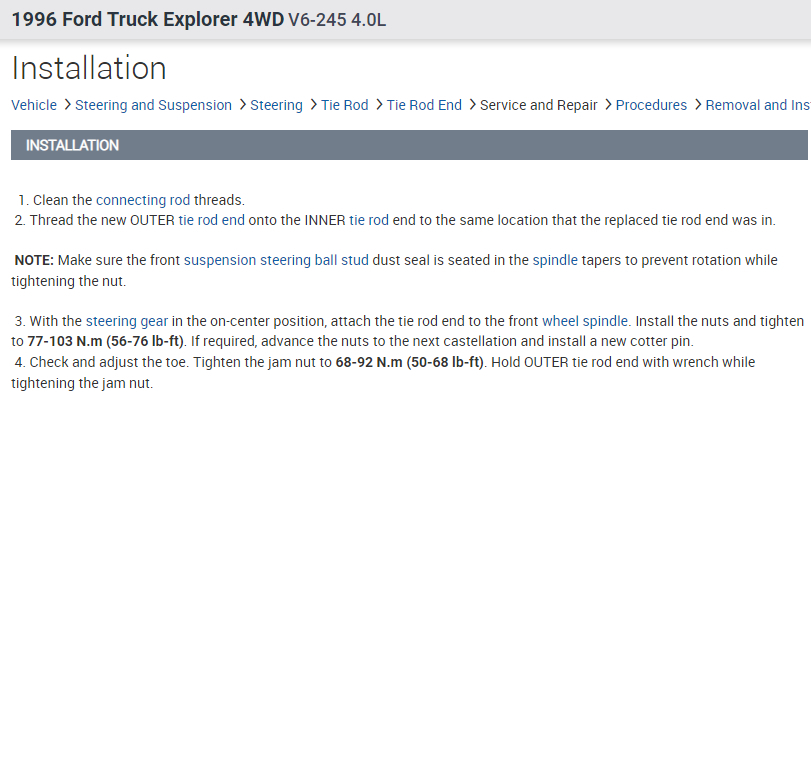
Task: Open the 'connecting rod' link in step 1
Action: (143, 200)
